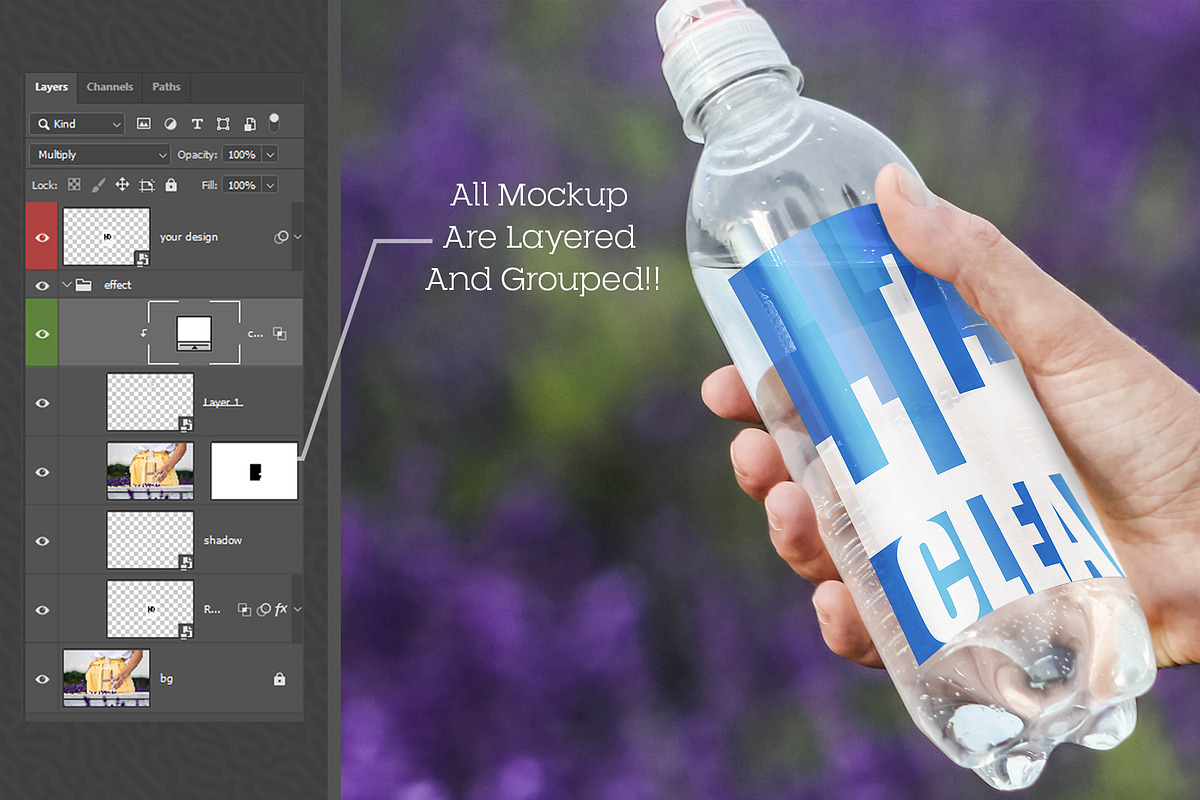Click blending options icon on 'R...' layer
This screenshot has height=800, width=1200.
243,609
